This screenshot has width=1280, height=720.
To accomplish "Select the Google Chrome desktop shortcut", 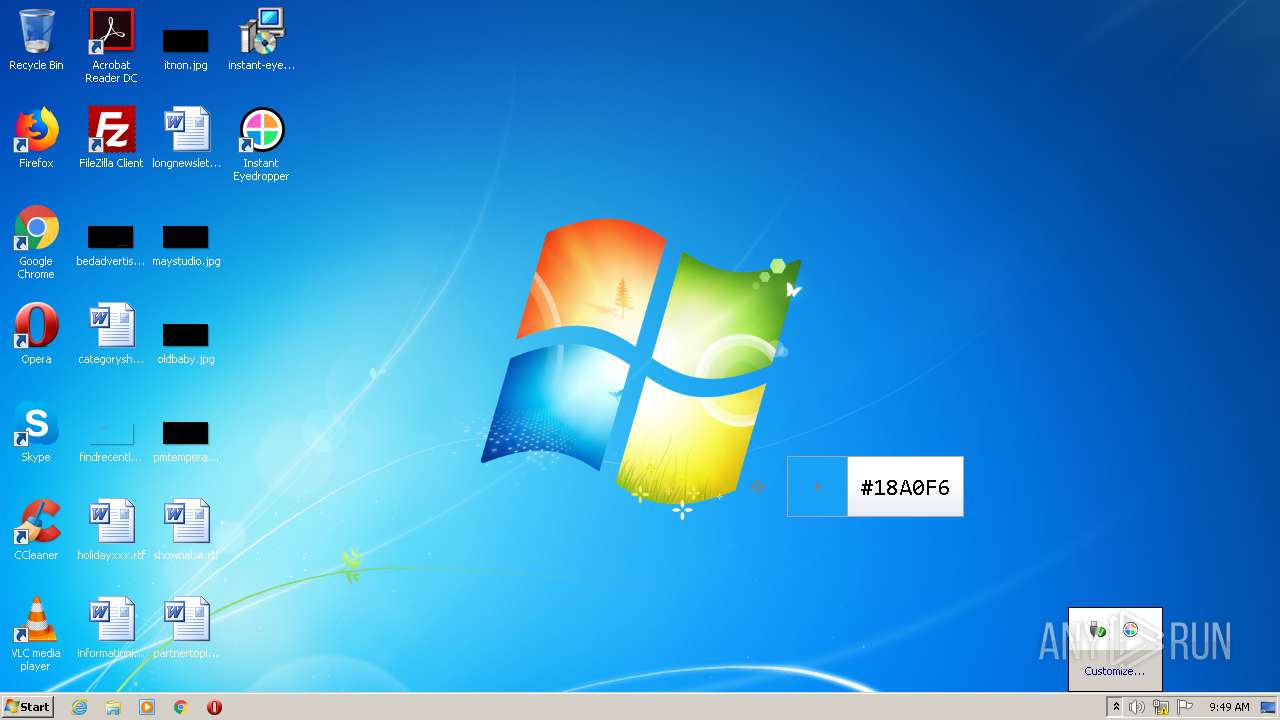I will [x=36, y=242].
